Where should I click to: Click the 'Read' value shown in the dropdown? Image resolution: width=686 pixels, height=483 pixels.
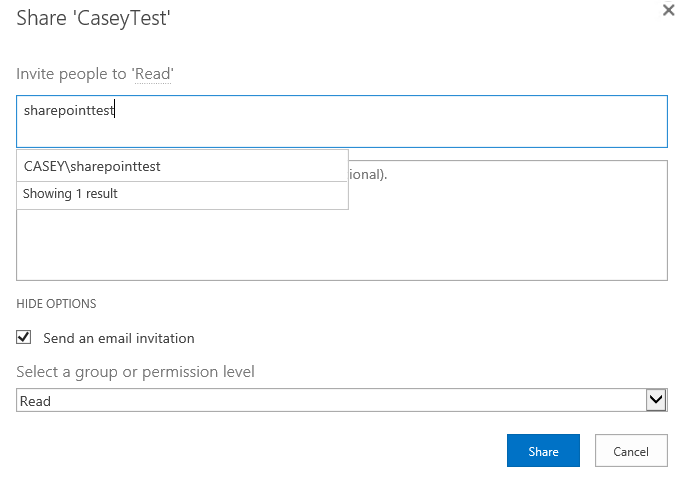tap(36, 401)
